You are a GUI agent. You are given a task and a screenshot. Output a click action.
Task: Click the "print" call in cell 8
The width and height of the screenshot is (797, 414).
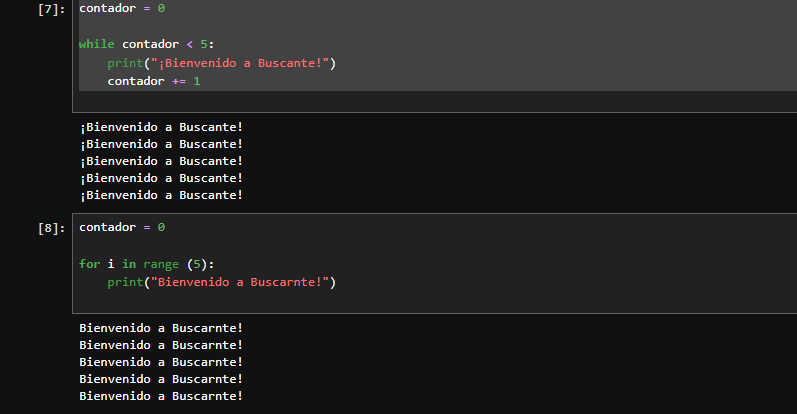(125, 282)
